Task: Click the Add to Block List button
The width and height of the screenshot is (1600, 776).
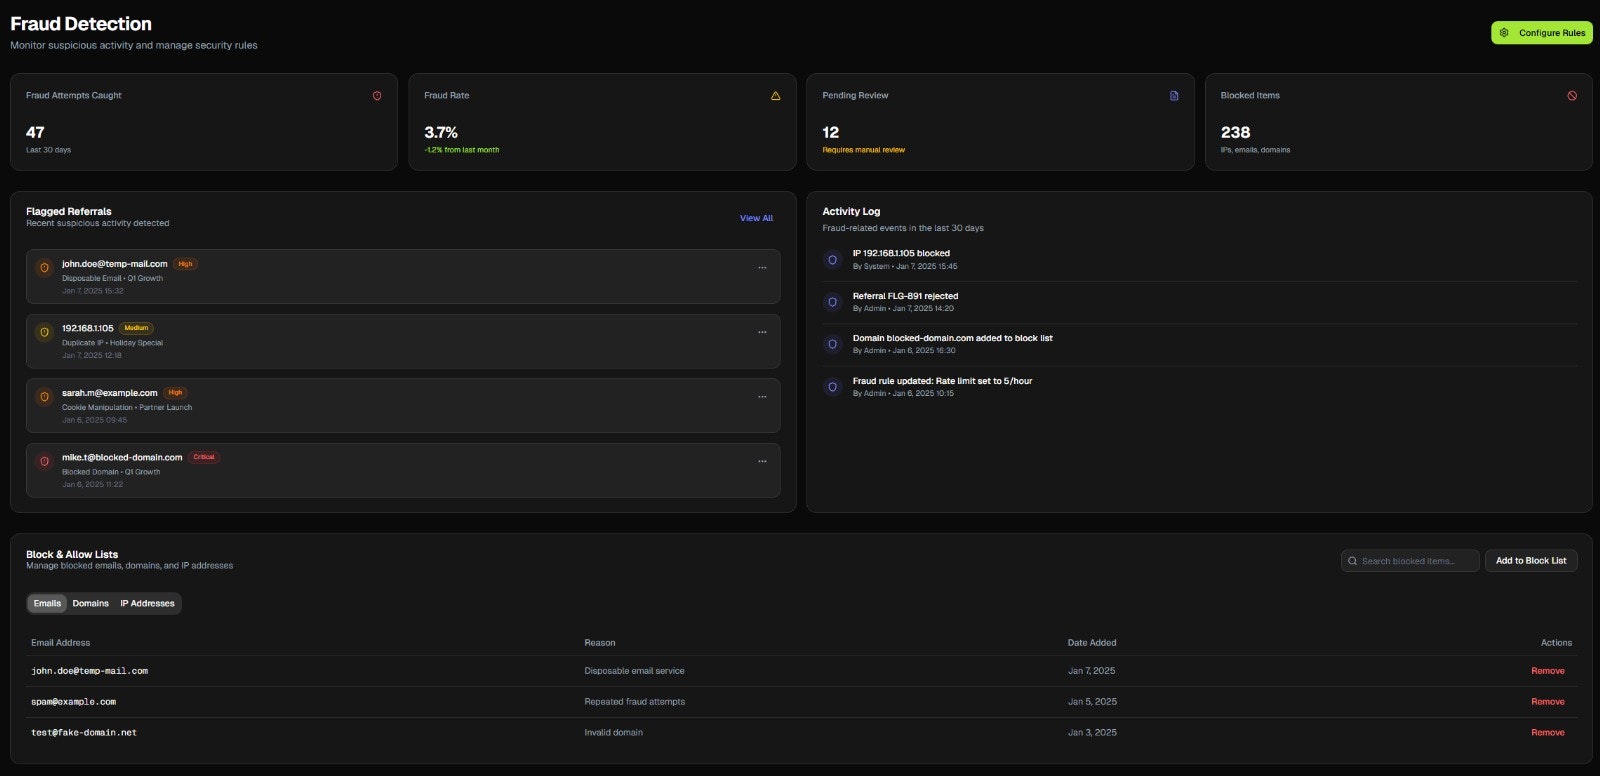Action: [1531, 561]
